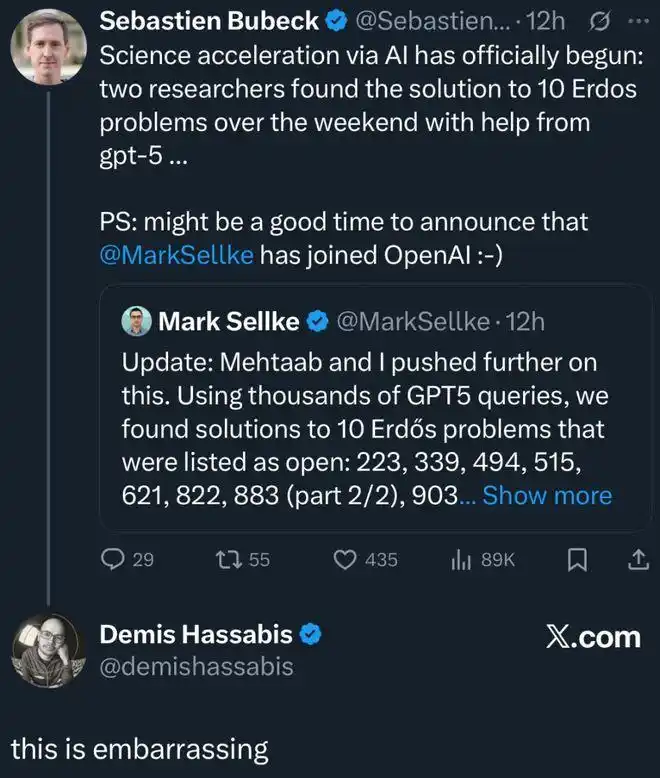Open the @MarkSellke mention link
660x778 pixels.
(176, 256)
